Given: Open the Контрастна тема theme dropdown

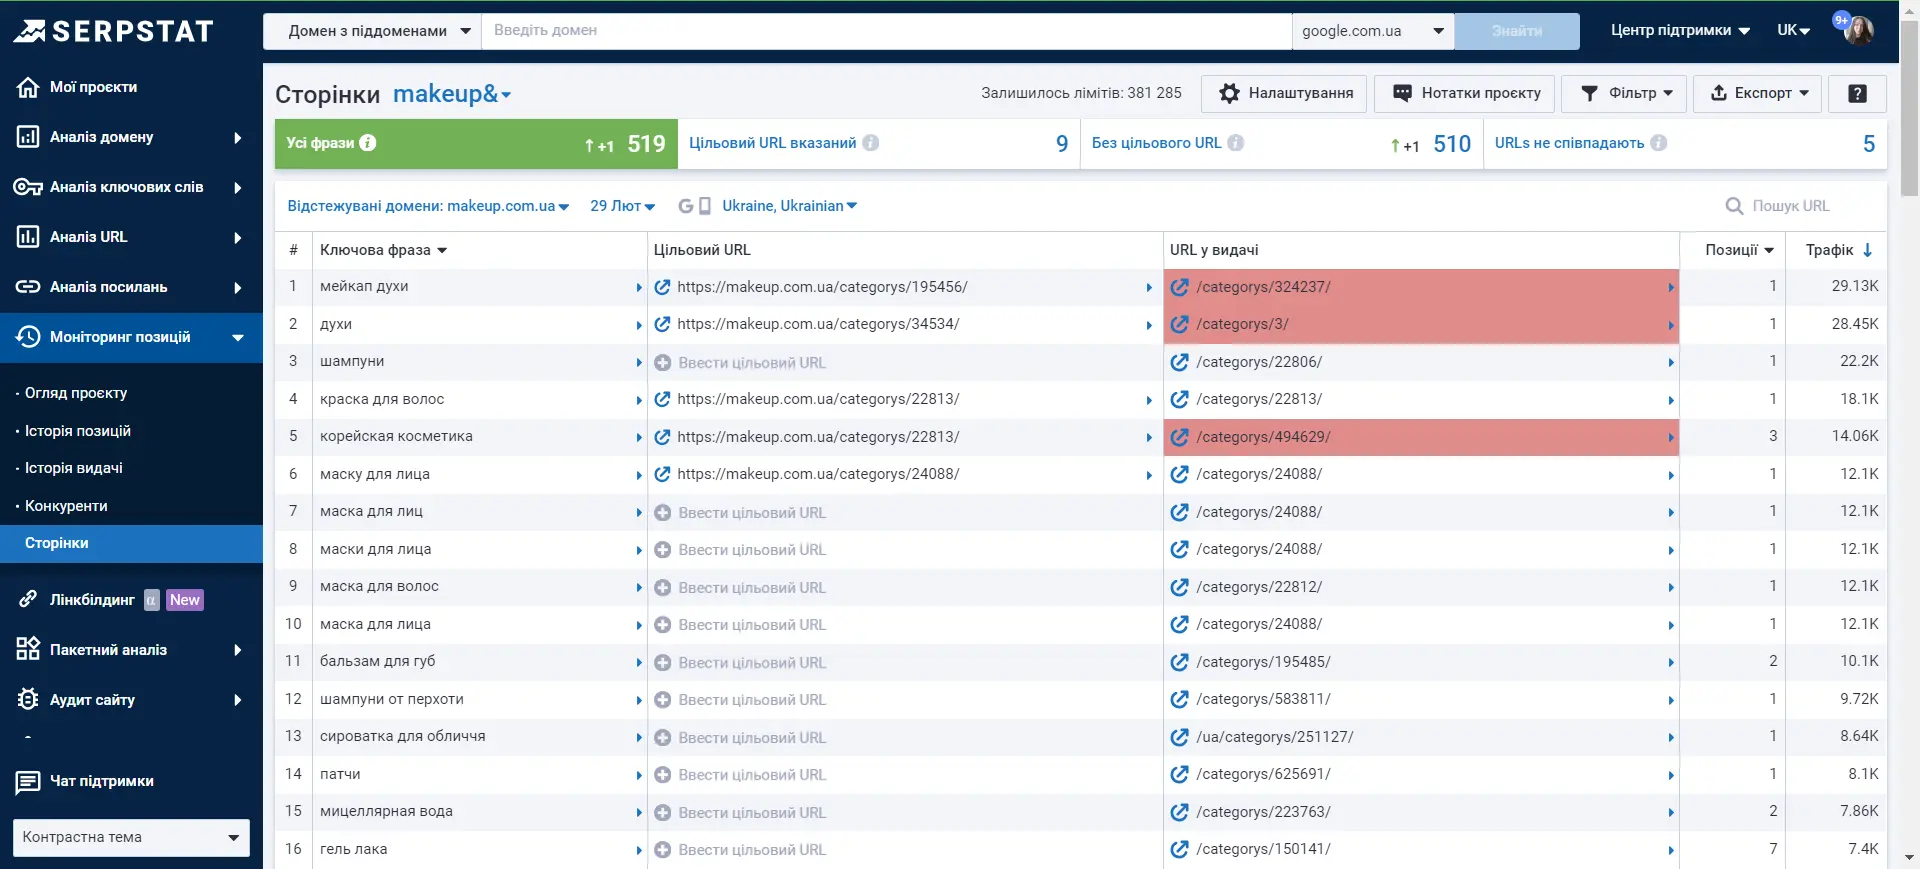Looking at the screenshot, I should click(131, 837).
